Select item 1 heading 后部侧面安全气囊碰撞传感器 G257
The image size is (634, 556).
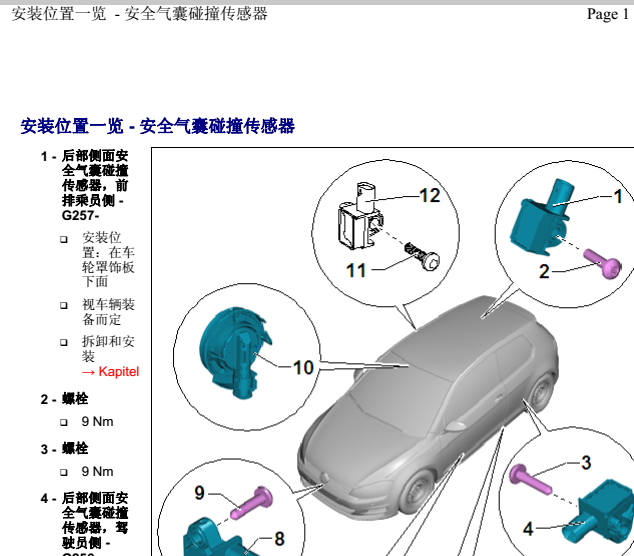(x=95, y=186)
